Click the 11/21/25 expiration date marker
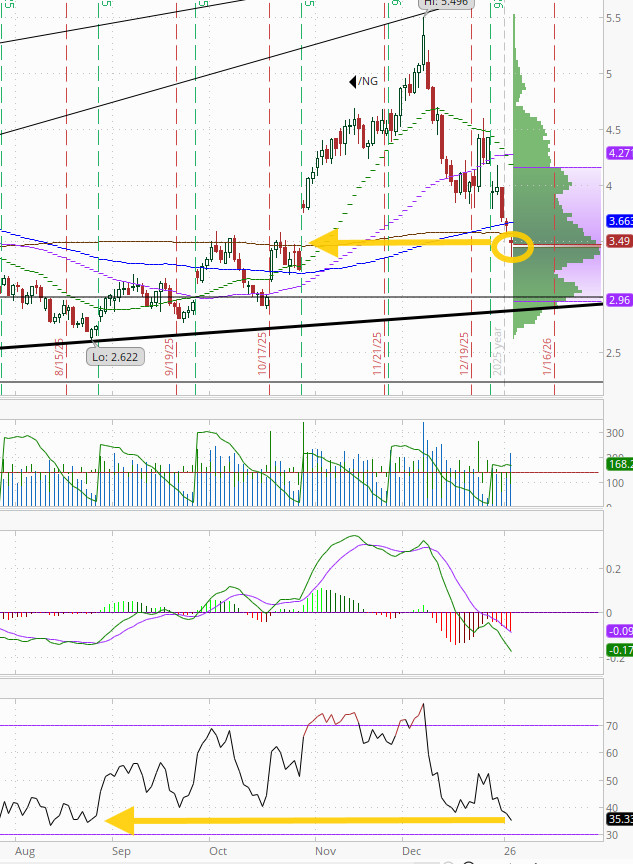Viewport: 633px width, 864px height. (x=377, y=354)
